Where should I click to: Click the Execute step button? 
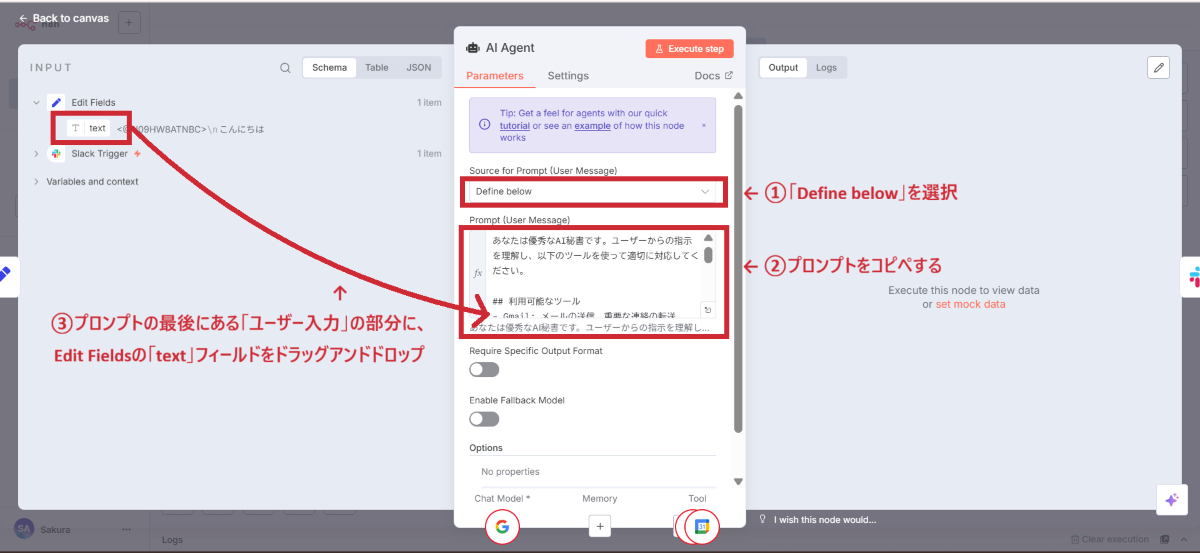tap(689, 48)
